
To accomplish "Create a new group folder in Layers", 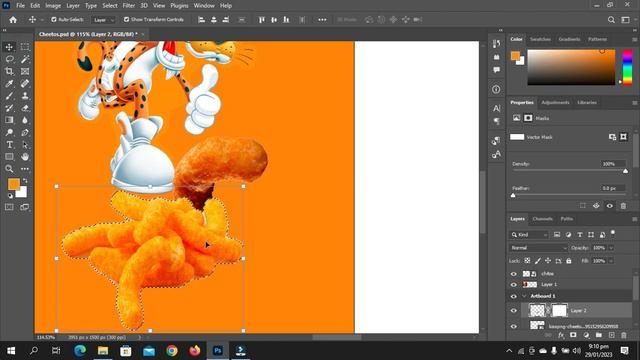I will (599, 335).
